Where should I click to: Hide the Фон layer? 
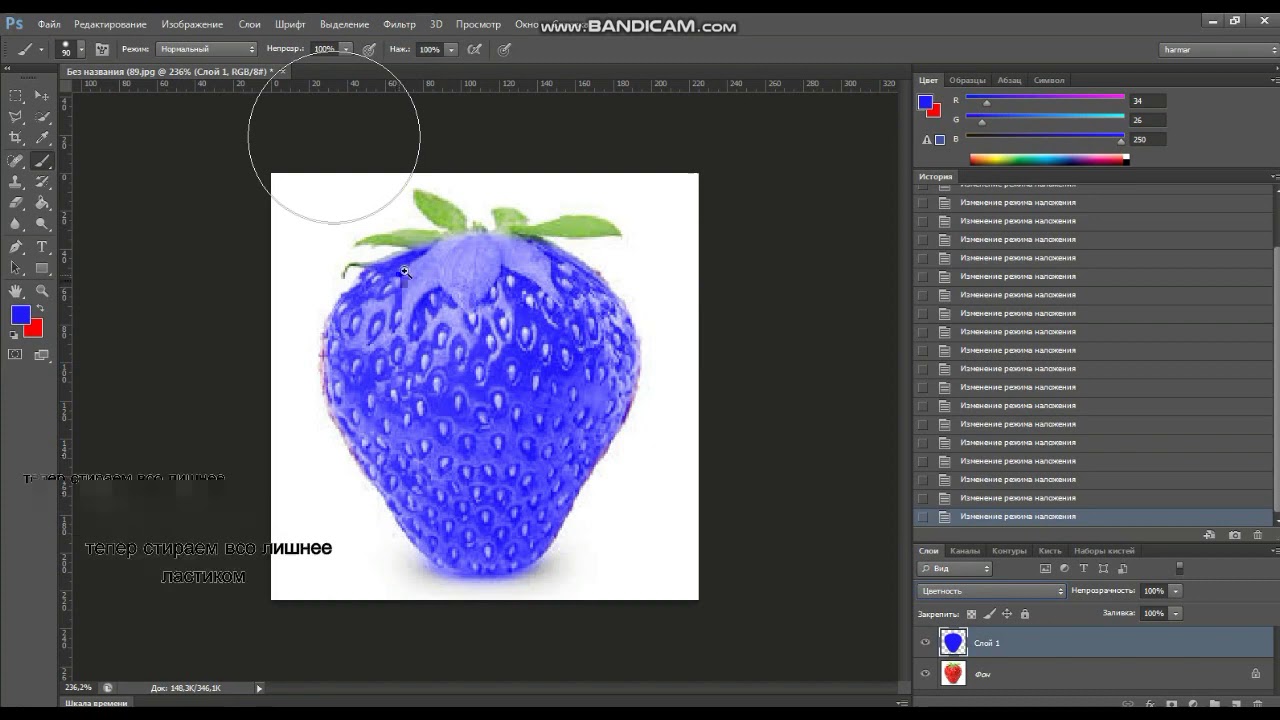click(925, 674)
